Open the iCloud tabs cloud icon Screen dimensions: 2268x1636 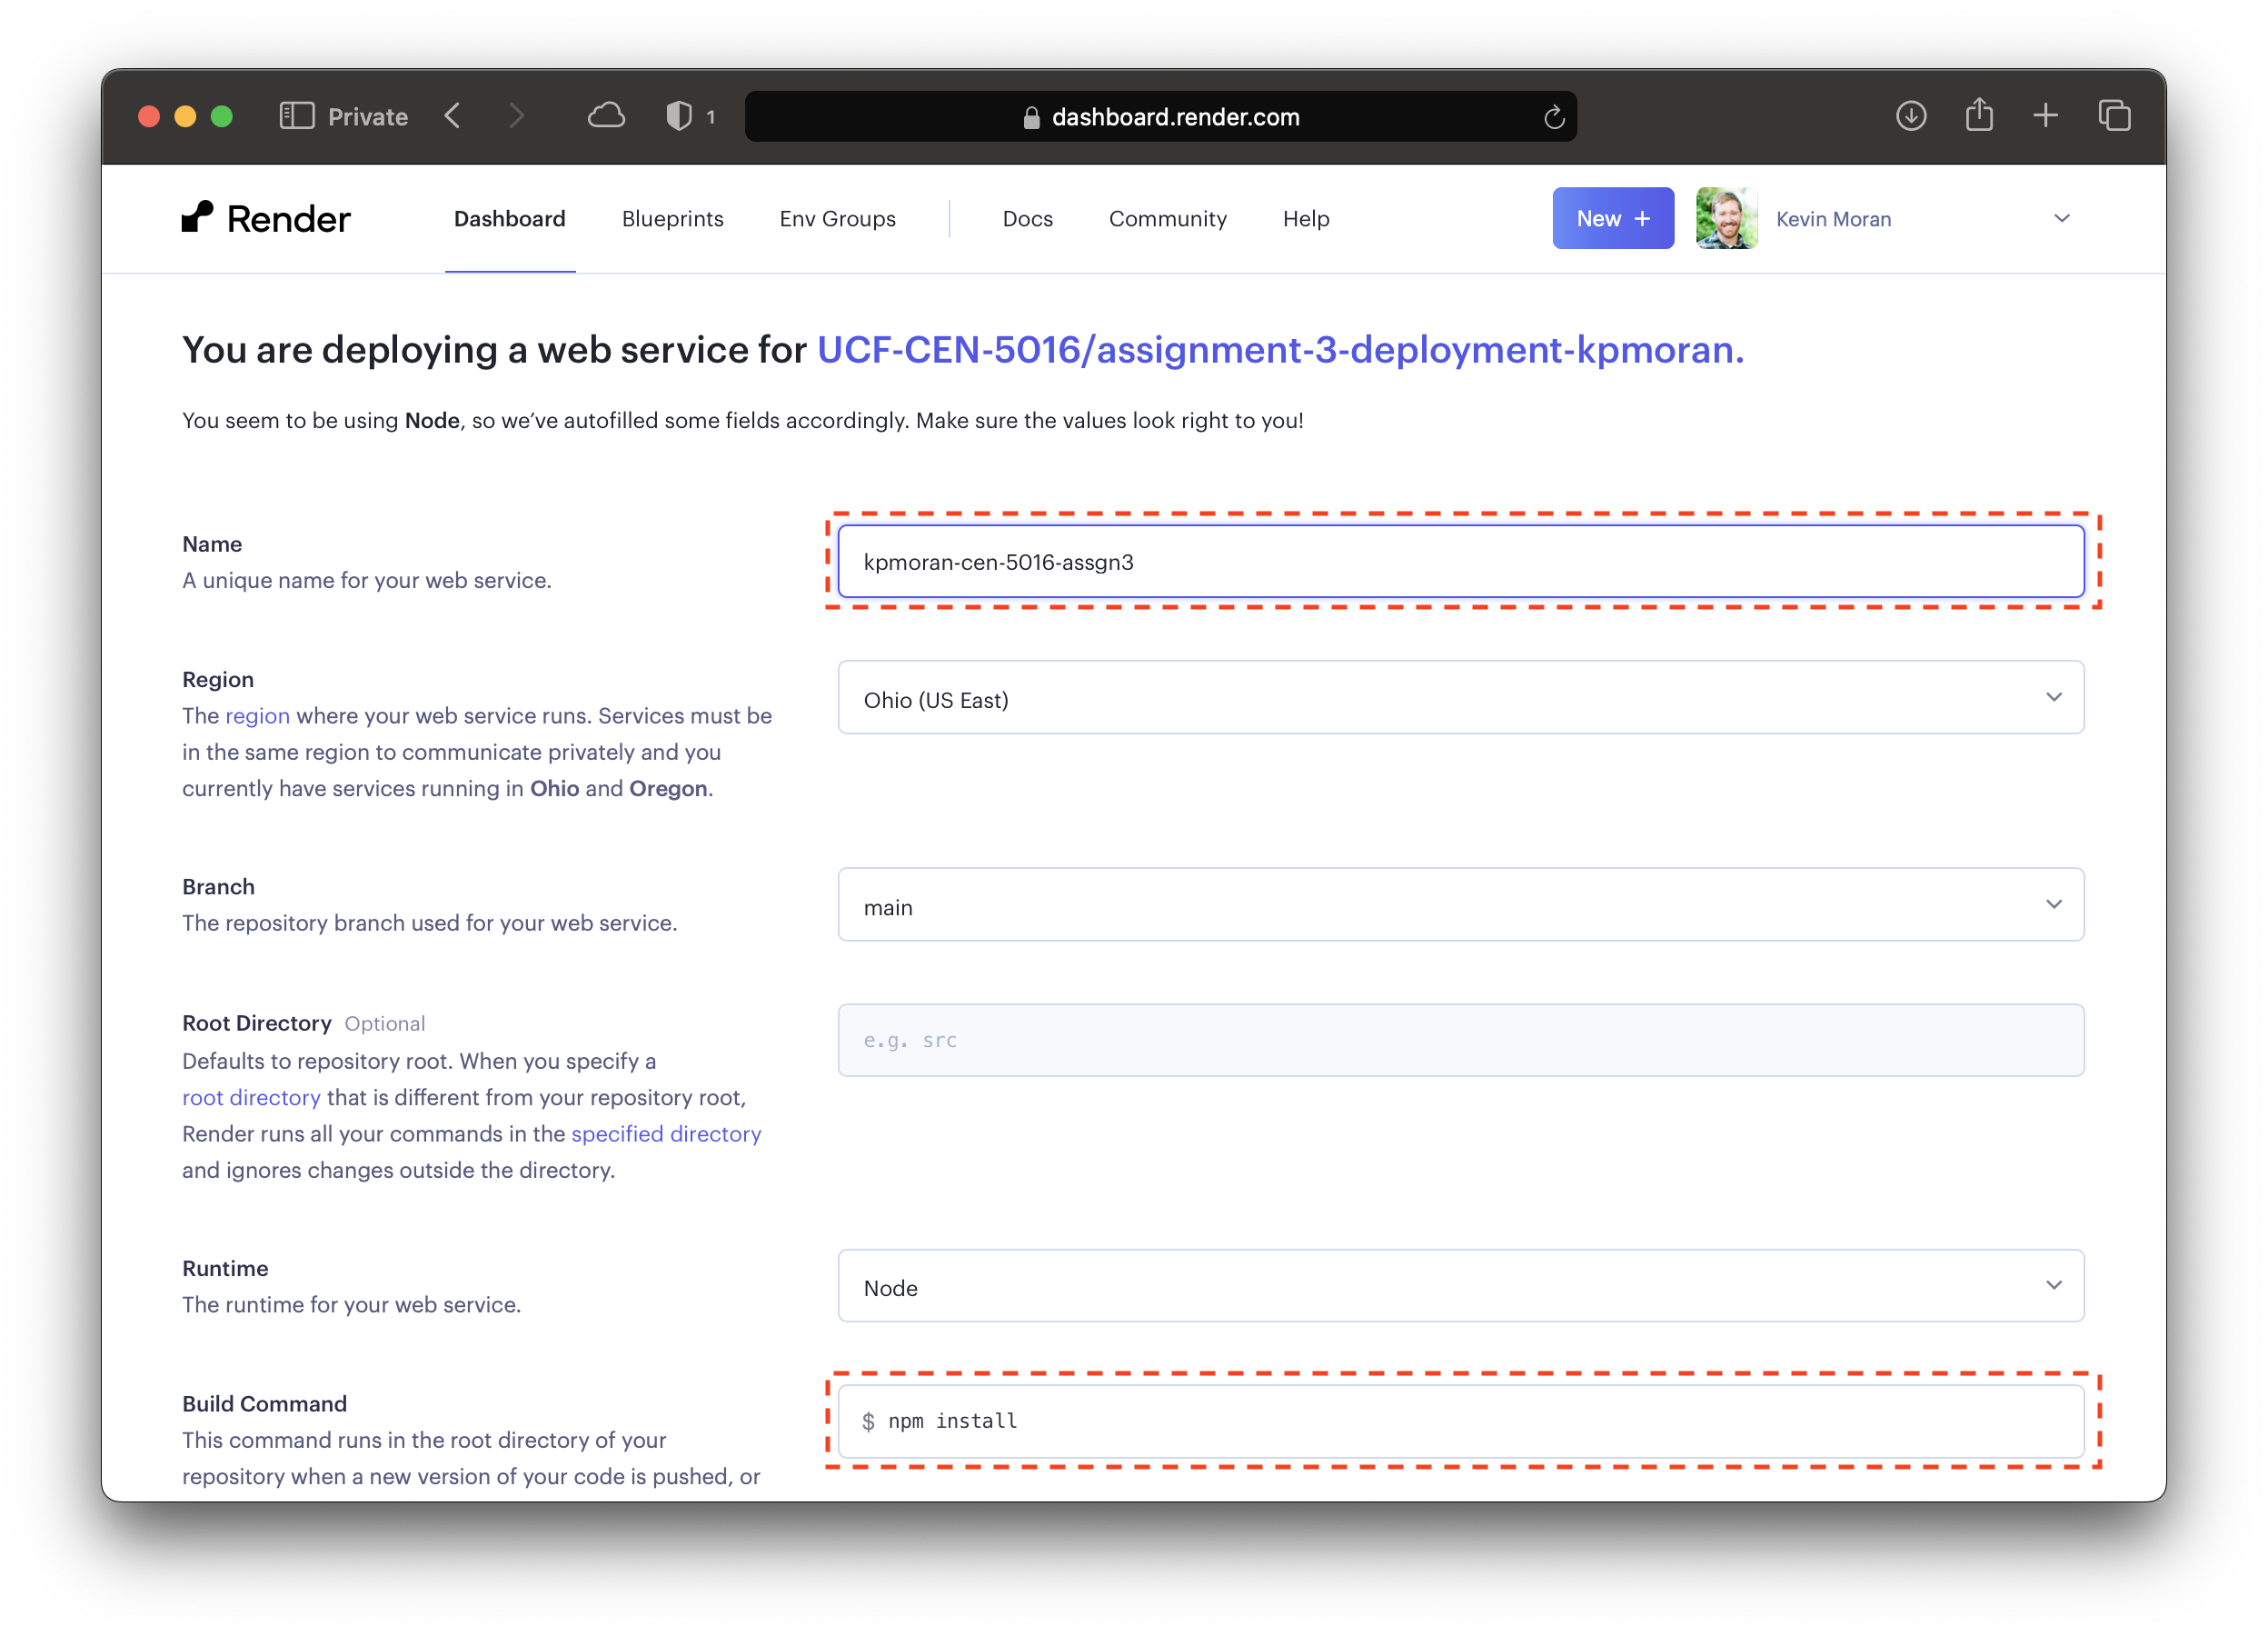606,116
